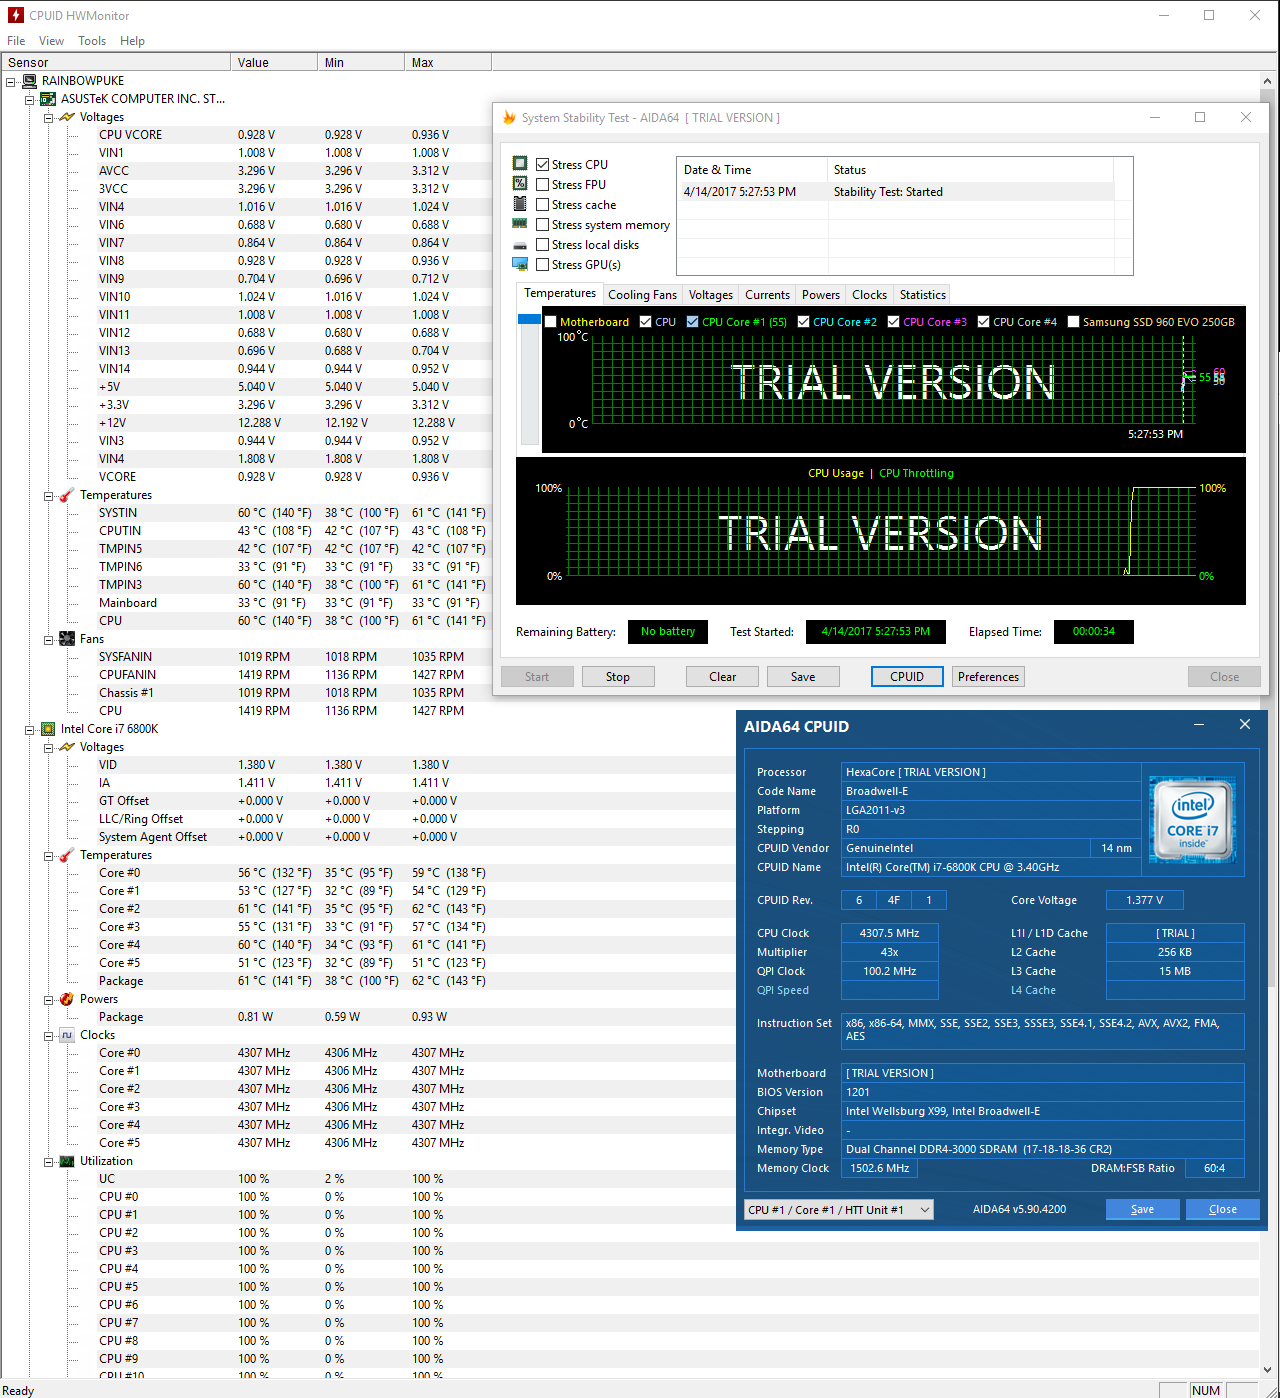Click the Powers flame icon
1280x1398 pixels.
[67, 999]
